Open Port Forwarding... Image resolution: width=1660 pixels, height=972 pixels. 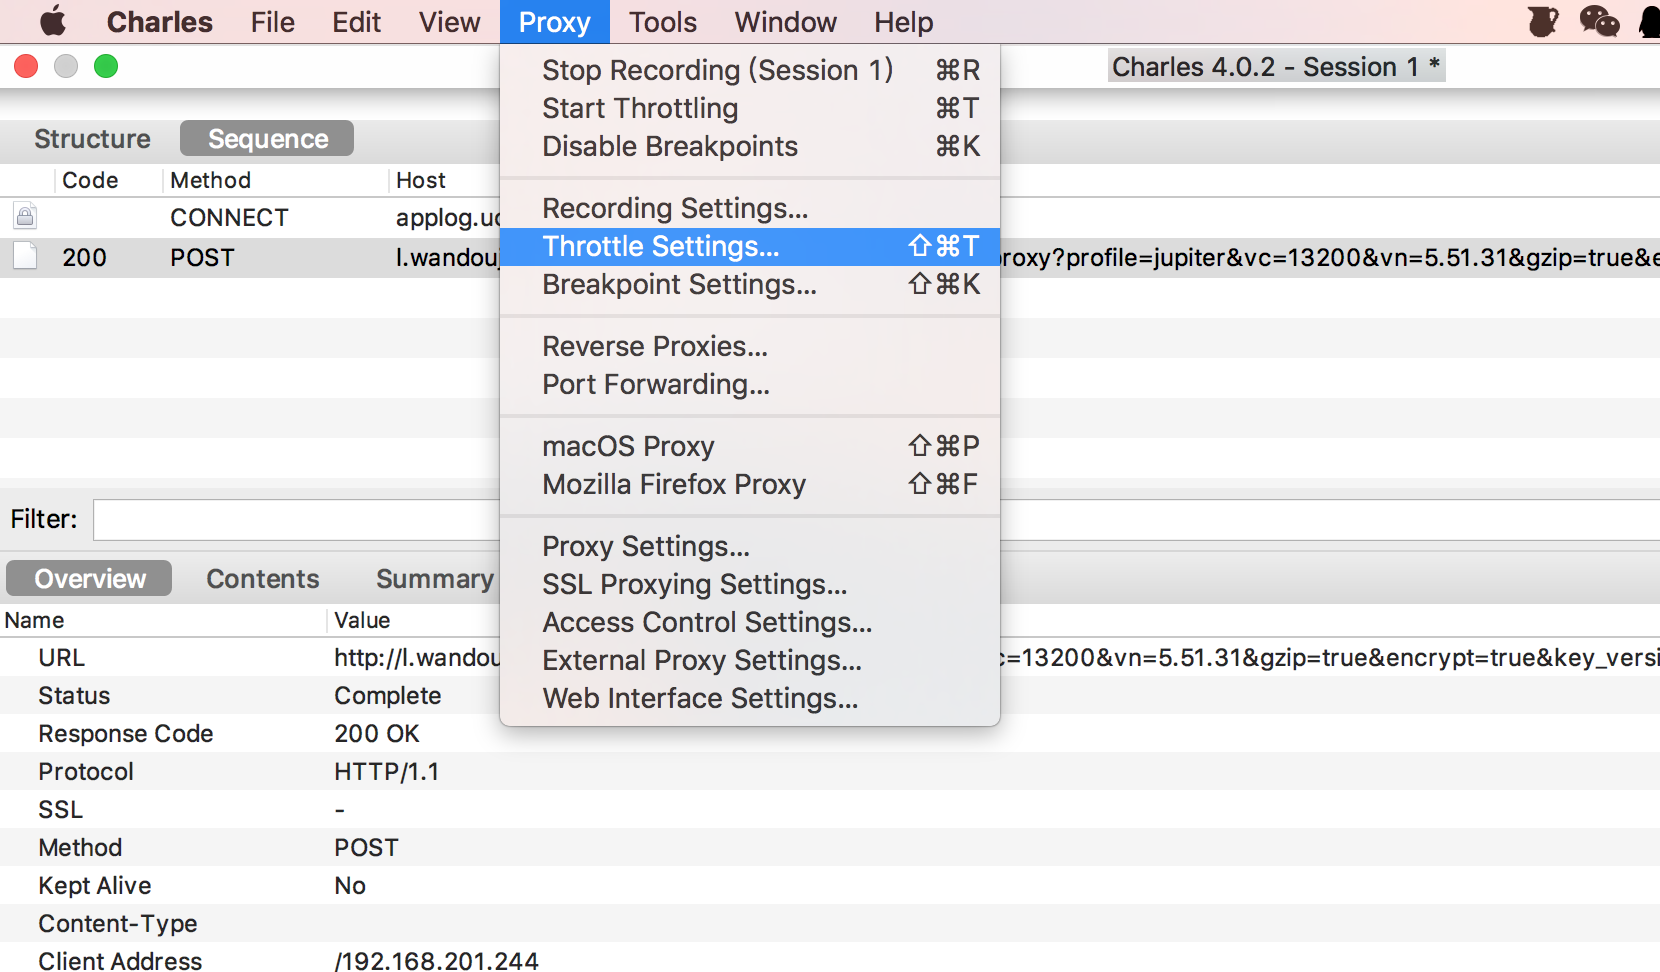coord(750,384)
